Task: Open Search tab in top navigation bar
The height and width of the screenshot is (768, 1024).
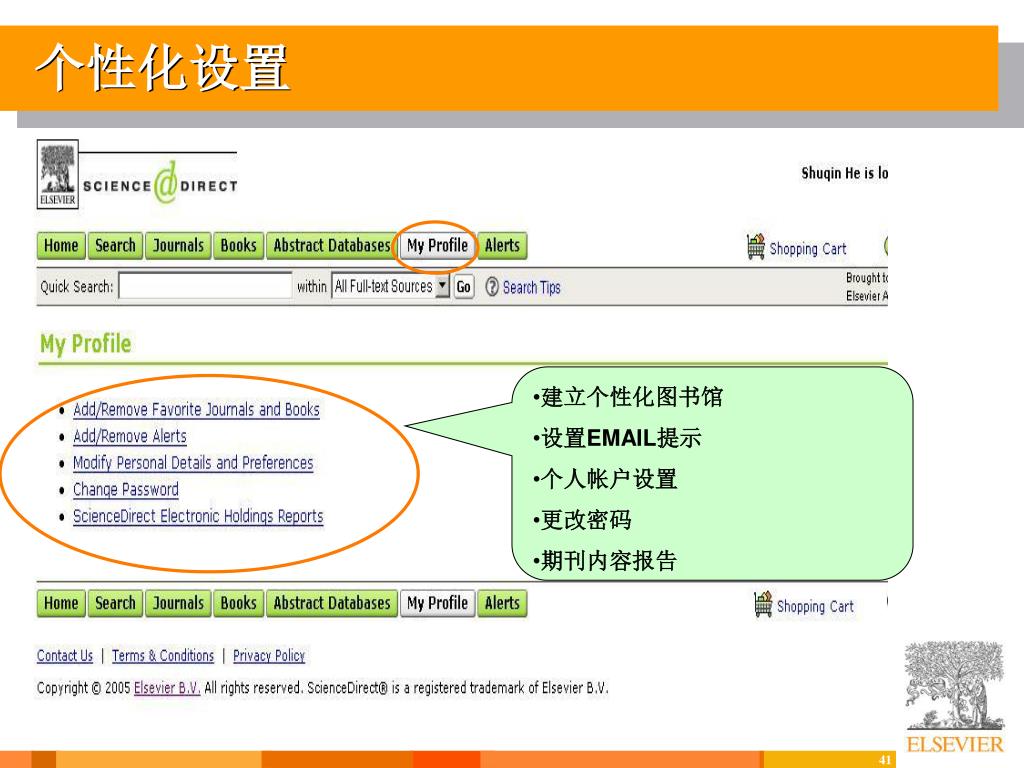Action: [x=115, y=246]
